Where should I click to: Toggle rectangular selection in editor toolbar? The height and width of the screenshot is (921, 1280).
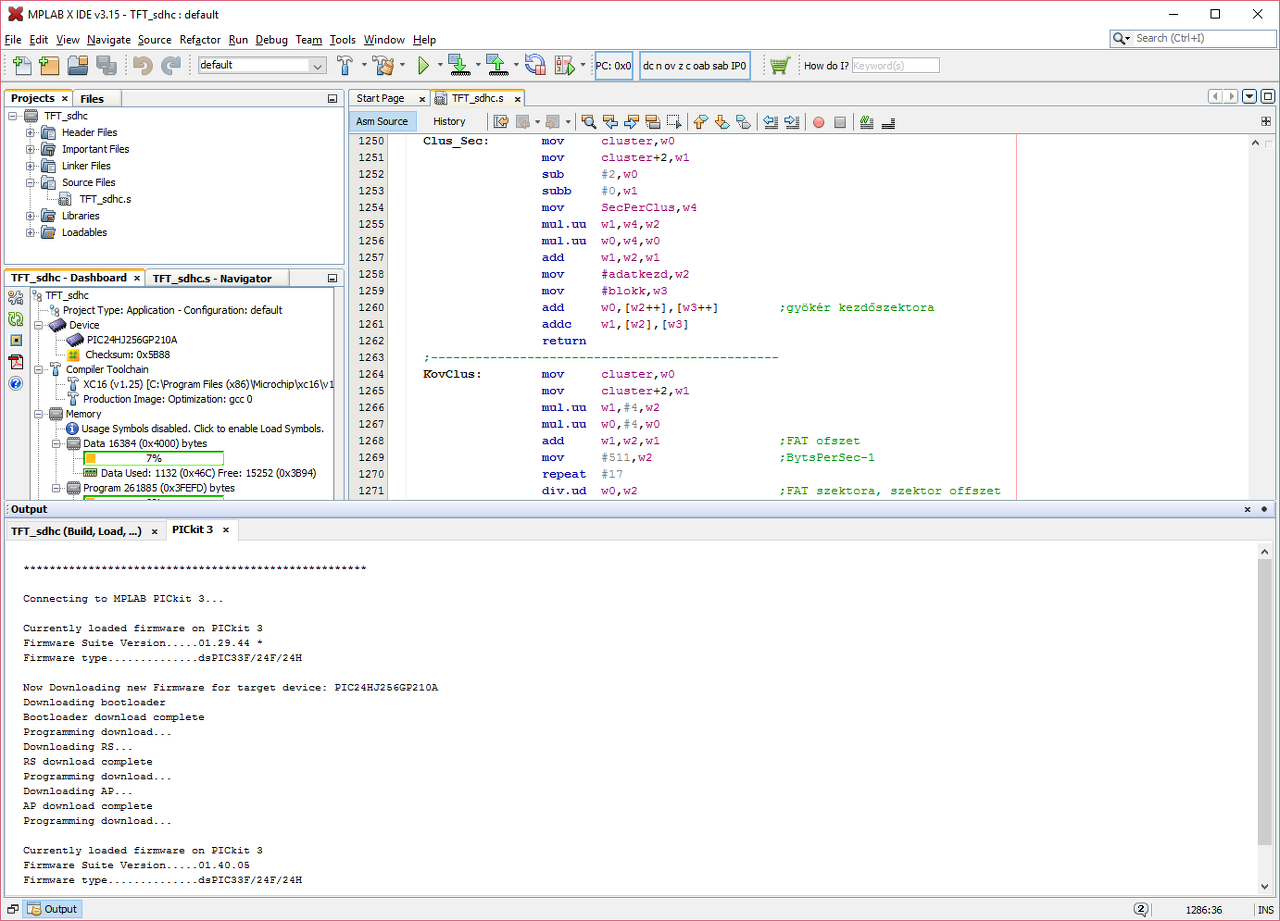click(675, 122)
